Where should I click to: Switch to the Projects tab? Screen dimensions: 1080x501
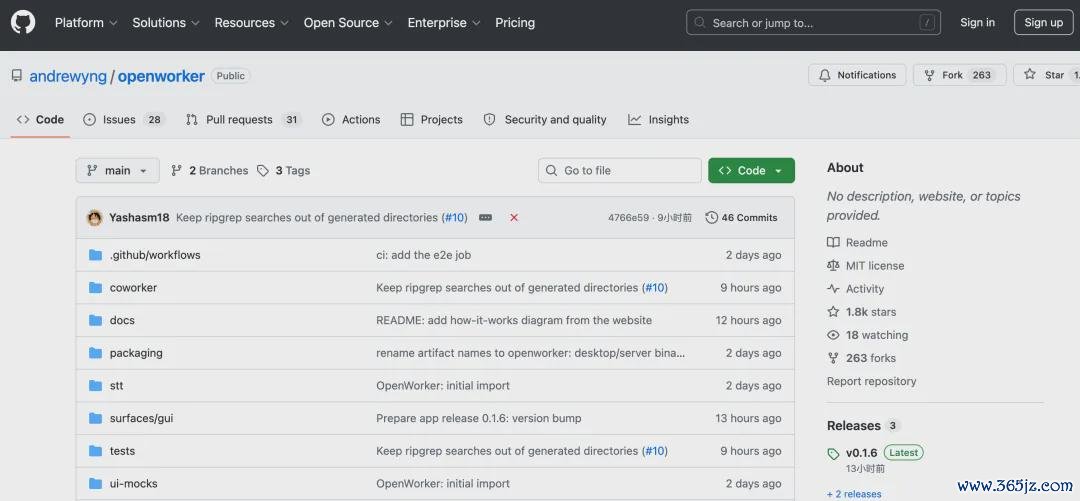(432, 120)
